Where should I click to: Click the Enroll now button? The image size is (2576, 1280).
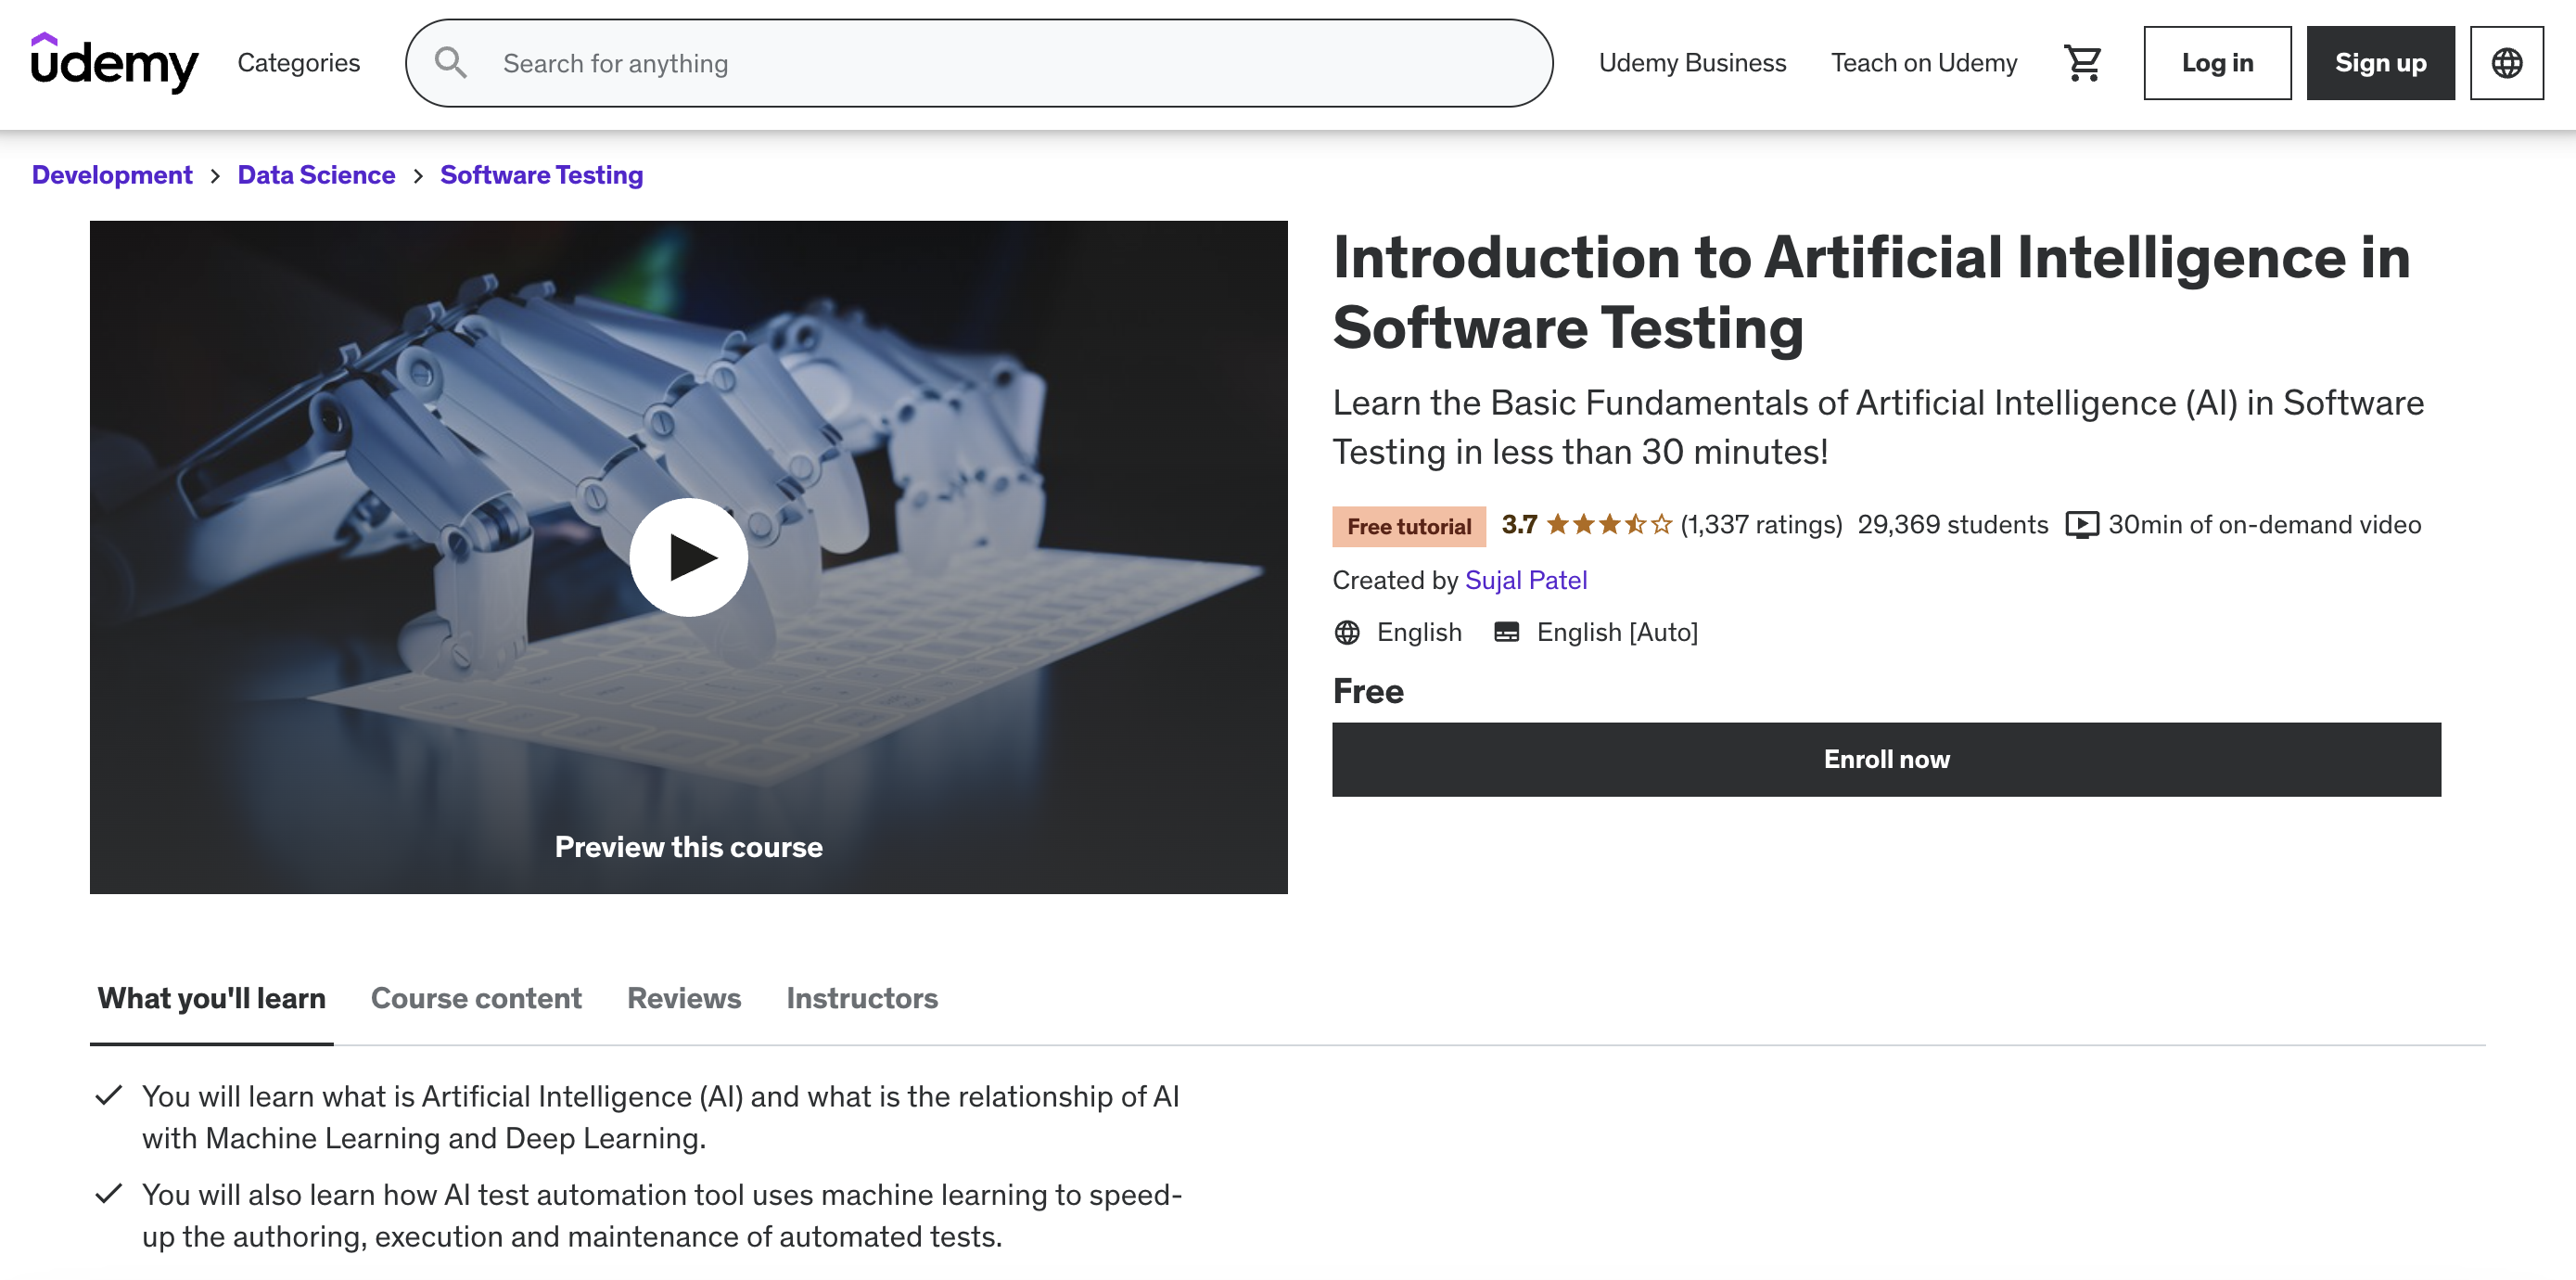tap(1886, 759)
